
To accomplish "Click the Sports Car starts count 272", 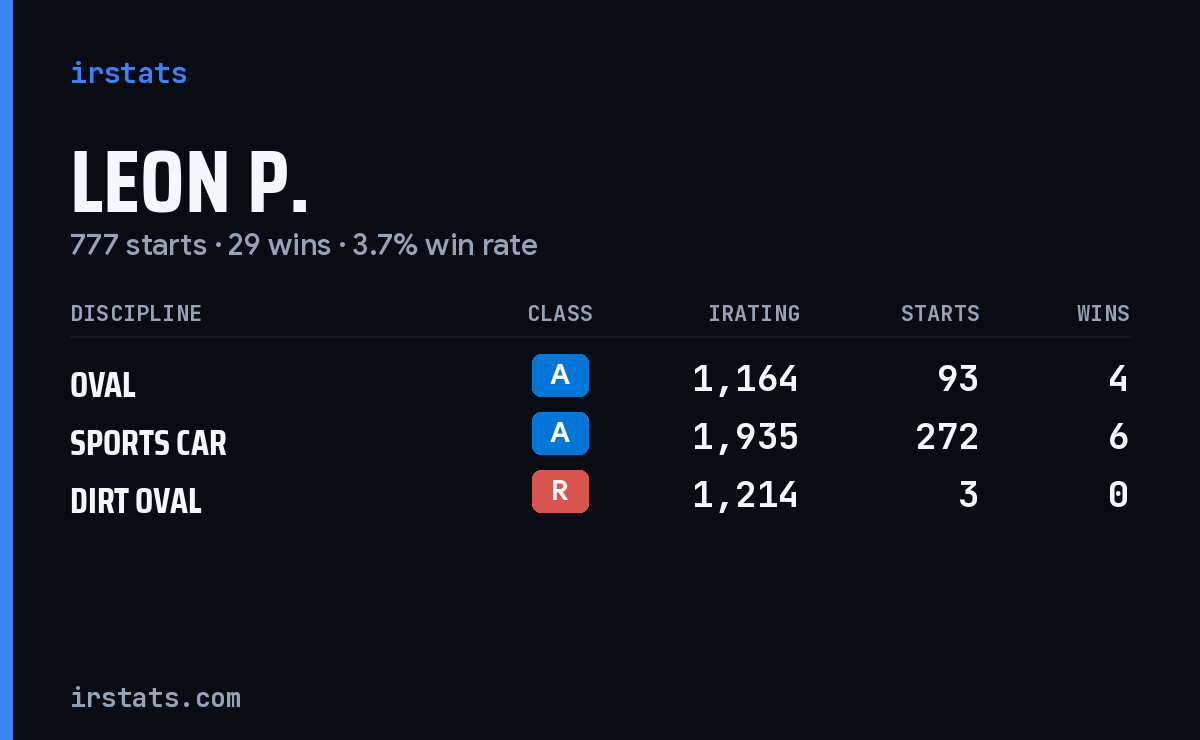I will 947,437.
